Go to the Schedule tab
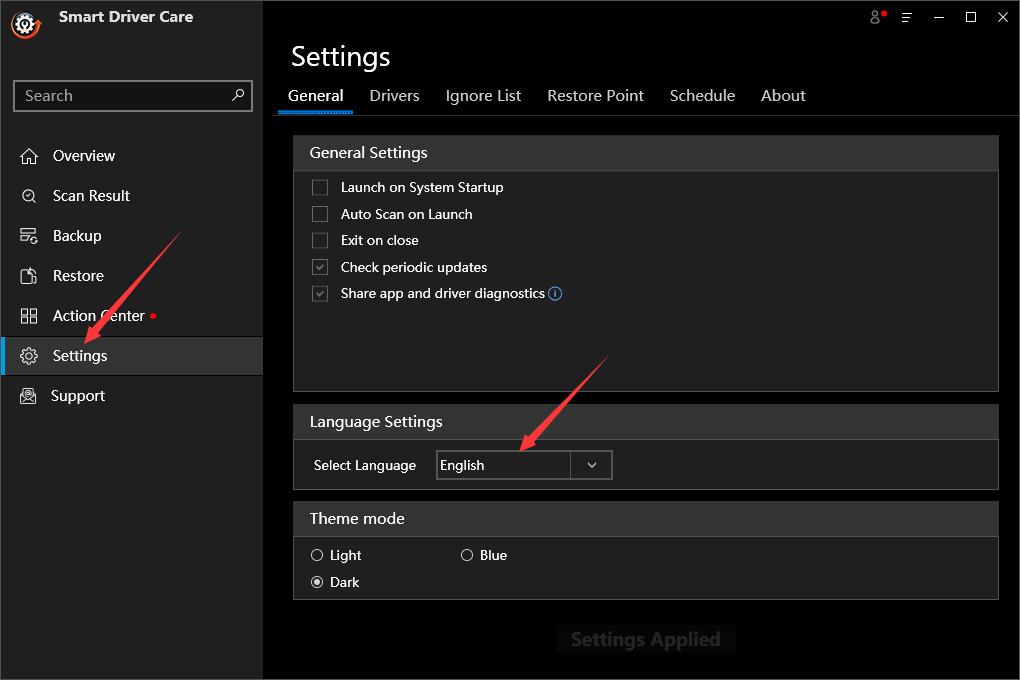Viewport: 1020px width, 680px height. click(702, 96)
